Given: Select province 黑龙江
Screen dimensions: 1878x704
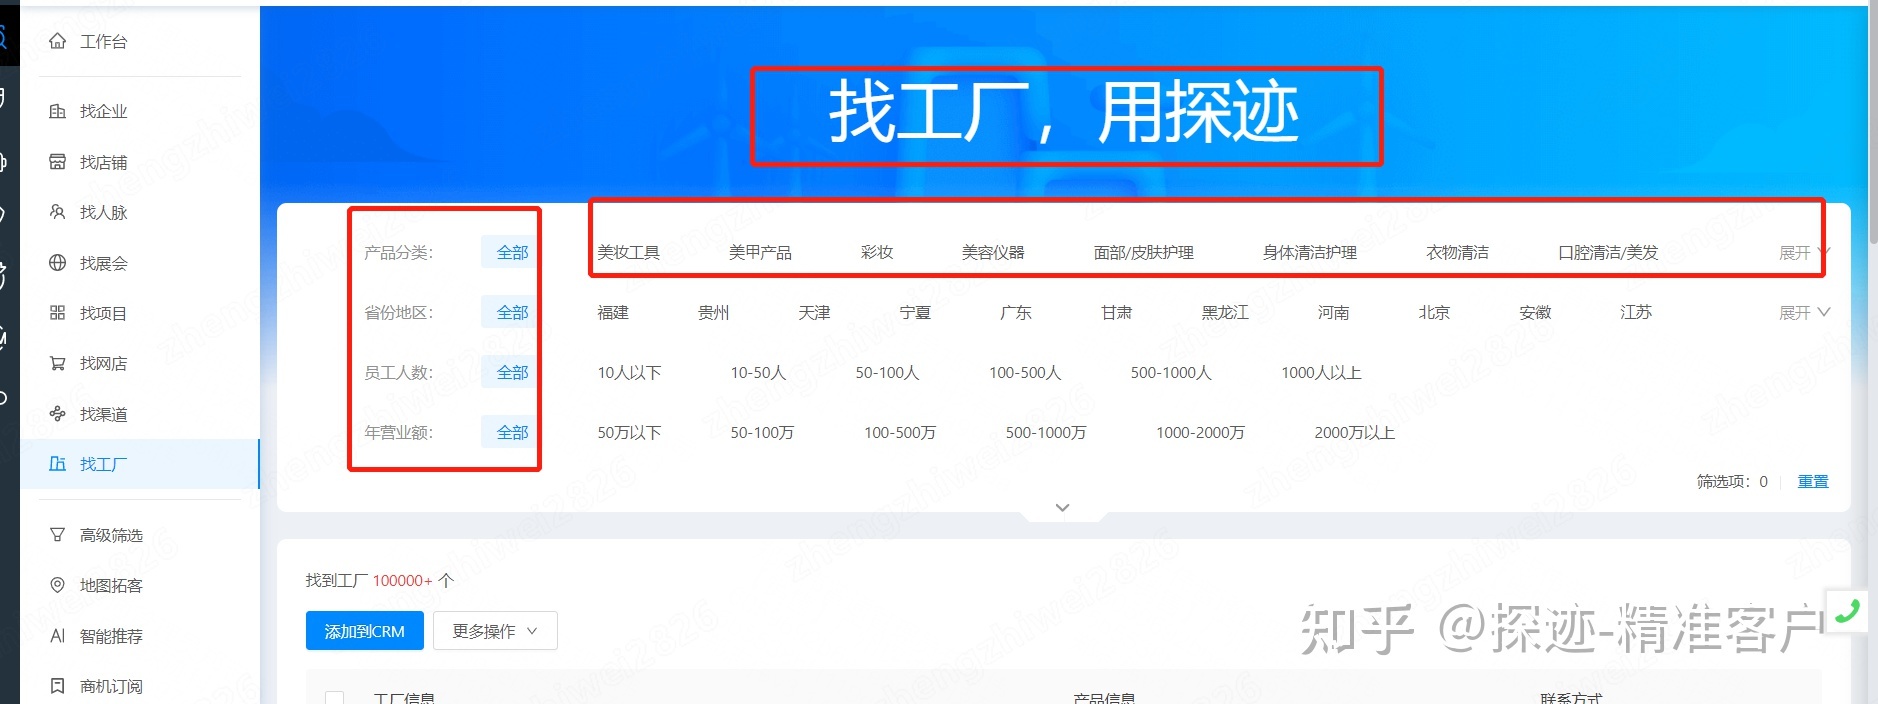Looking at the screenshot, I should [1225, 313].
